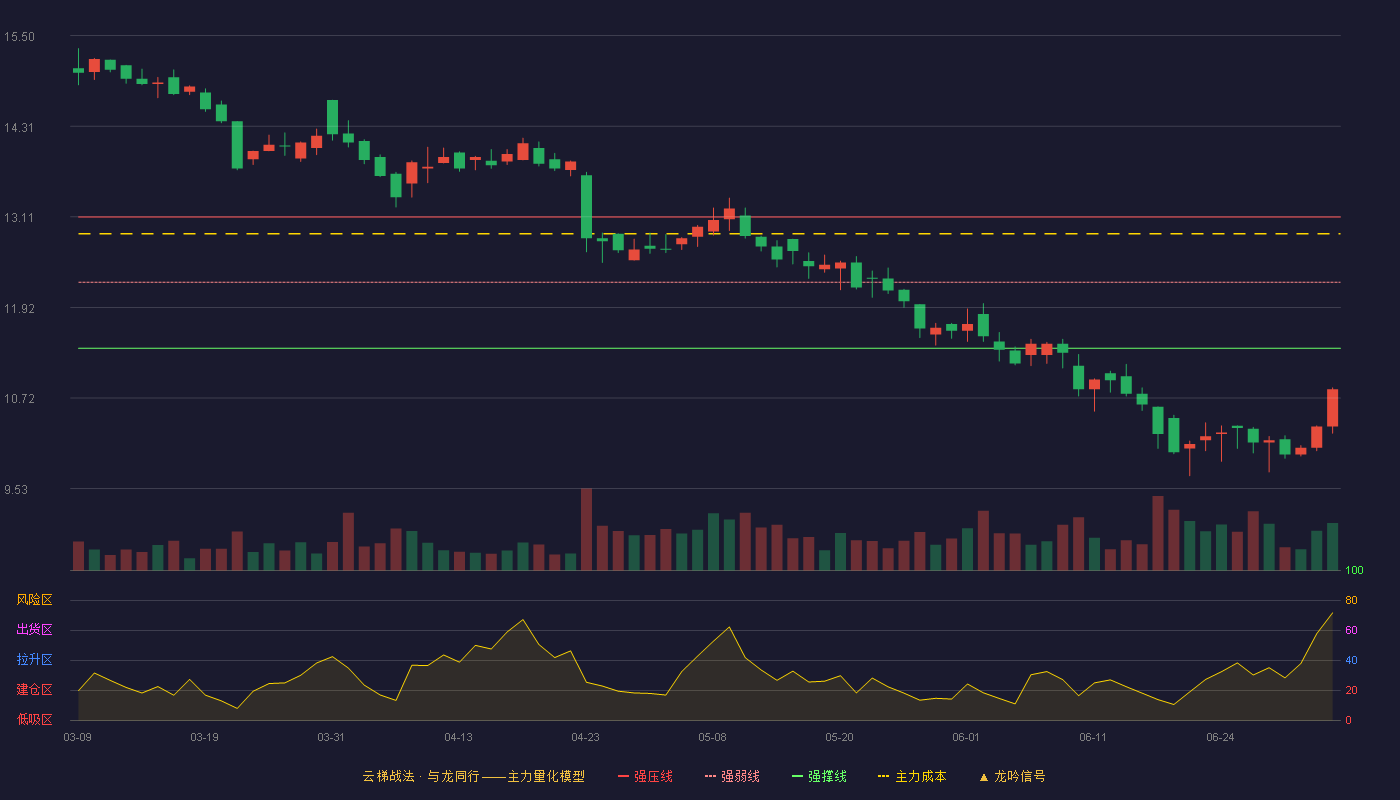The height and width of the screenshot is (800, 1400).
Task: Click the pink dotted icon beside 强弱线
Action: [710, 776]
